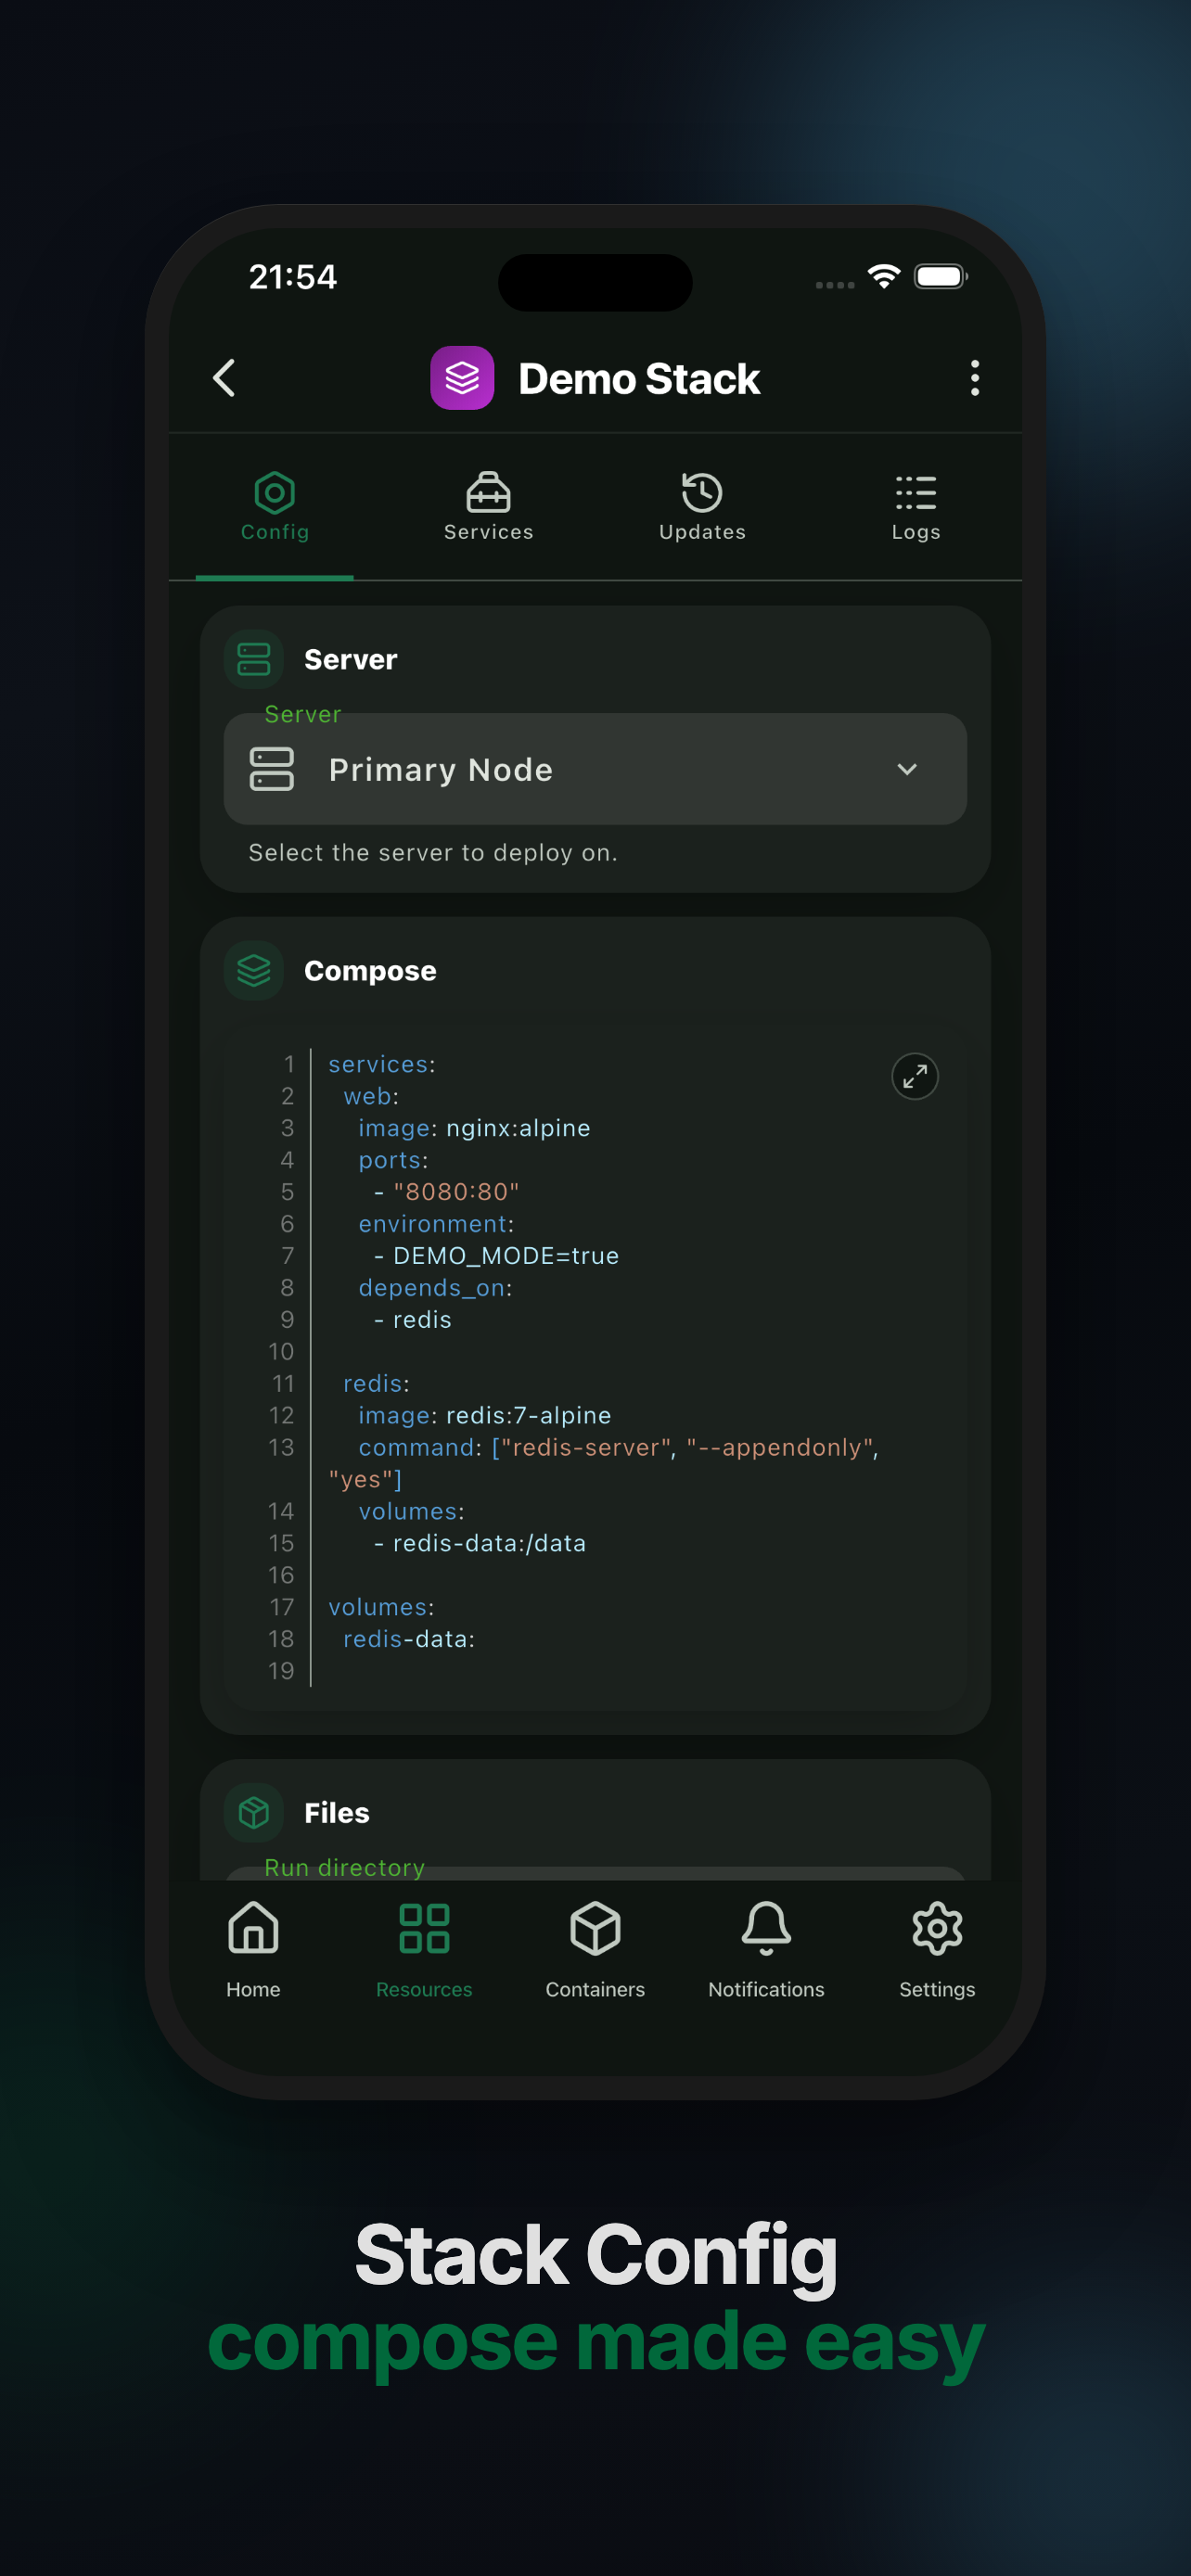The width and height of the screenshot is (1191, 2576).
Task: Click the '"8080:80"' port line
Action: 447,1192
